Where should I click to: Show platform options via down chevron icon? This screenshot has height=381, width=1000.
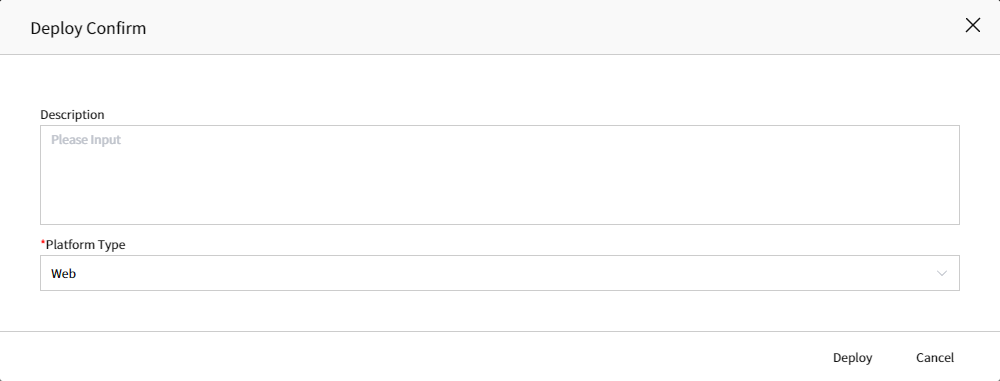(941, 273)
